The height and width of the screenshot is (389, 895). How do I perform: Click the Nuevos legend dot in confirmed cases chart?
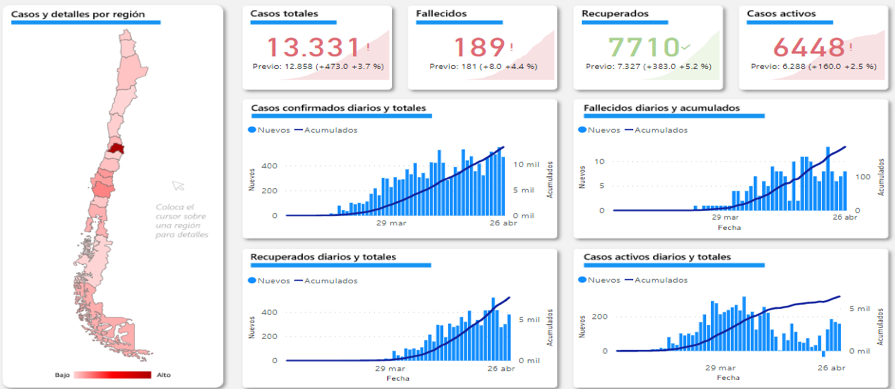pyautogui.click(x=252, y=130)
